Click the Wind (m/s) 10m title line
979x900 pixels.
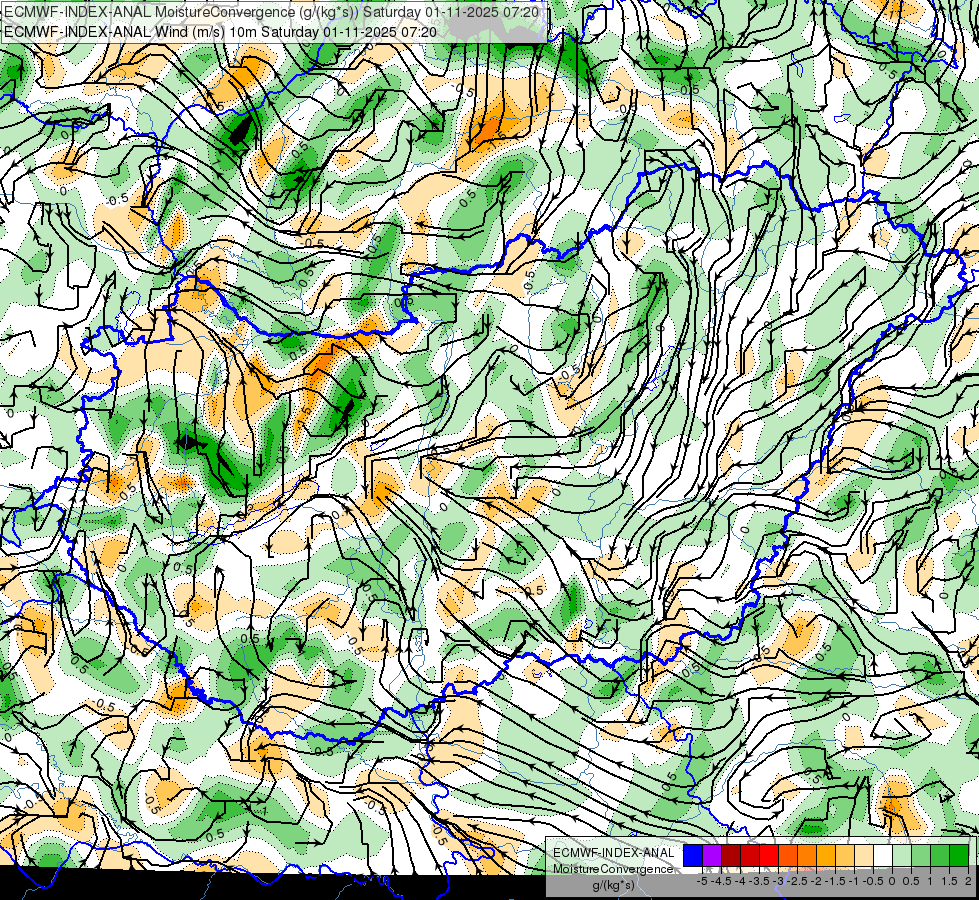tap(220, 31)
